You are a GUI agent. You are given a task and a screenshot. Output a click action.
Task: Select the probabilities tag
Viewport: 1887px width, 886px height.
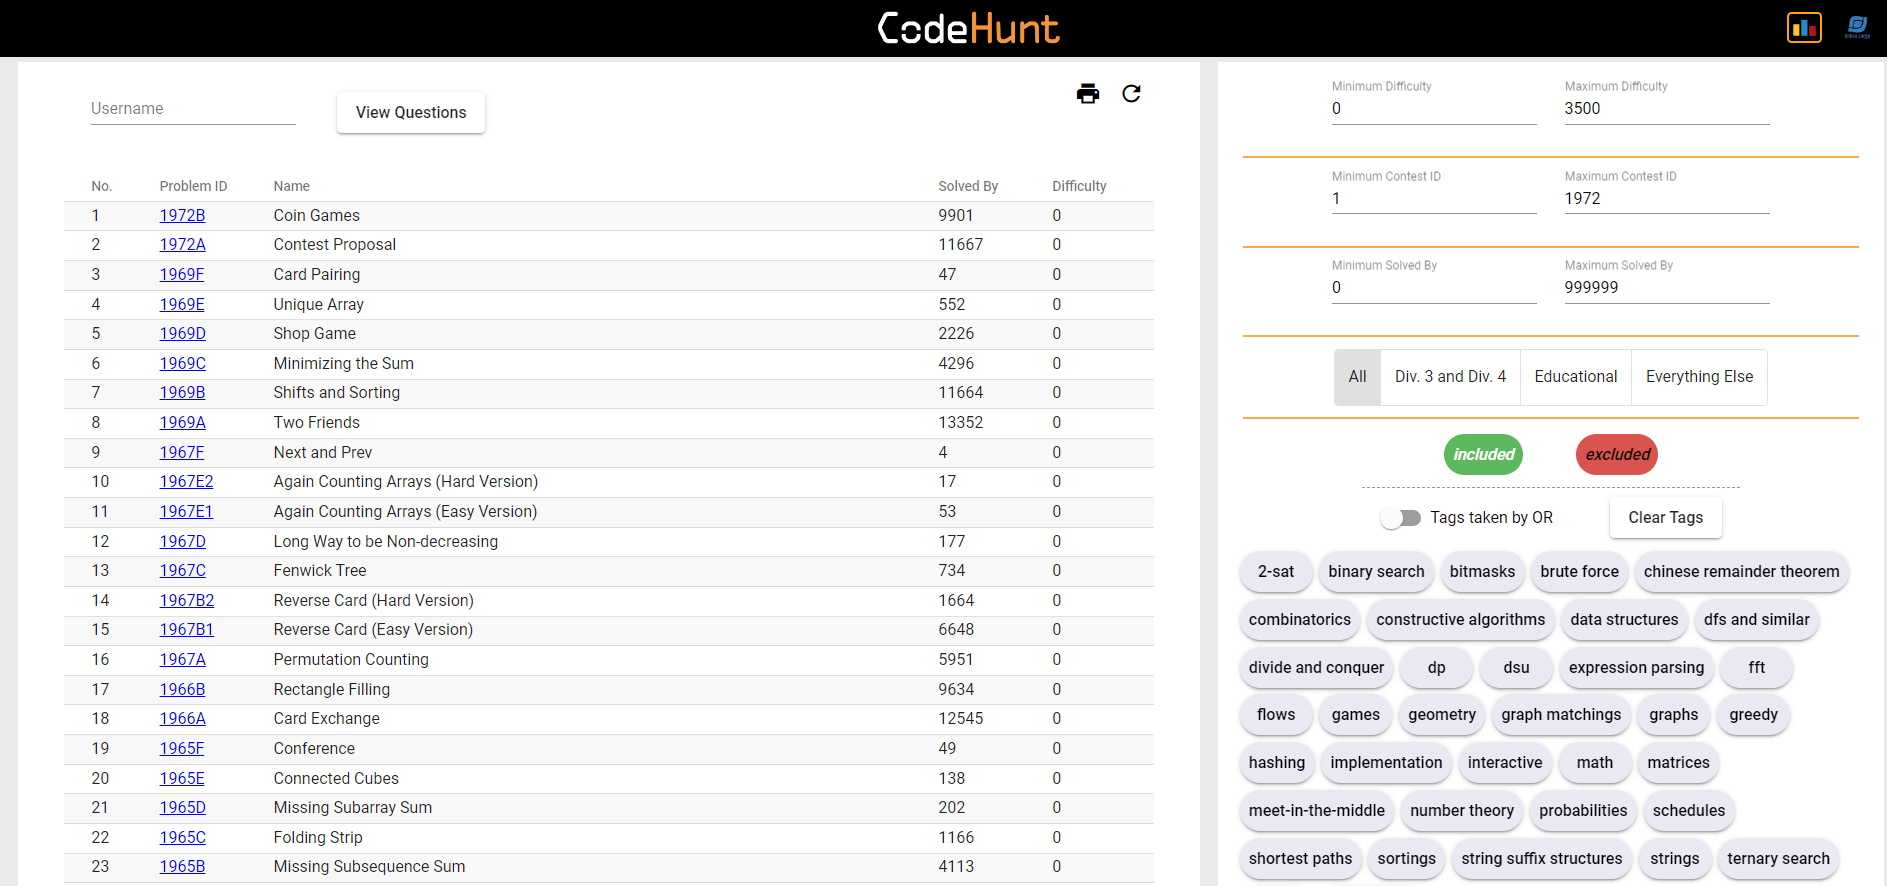click(x=1583, y=811)
